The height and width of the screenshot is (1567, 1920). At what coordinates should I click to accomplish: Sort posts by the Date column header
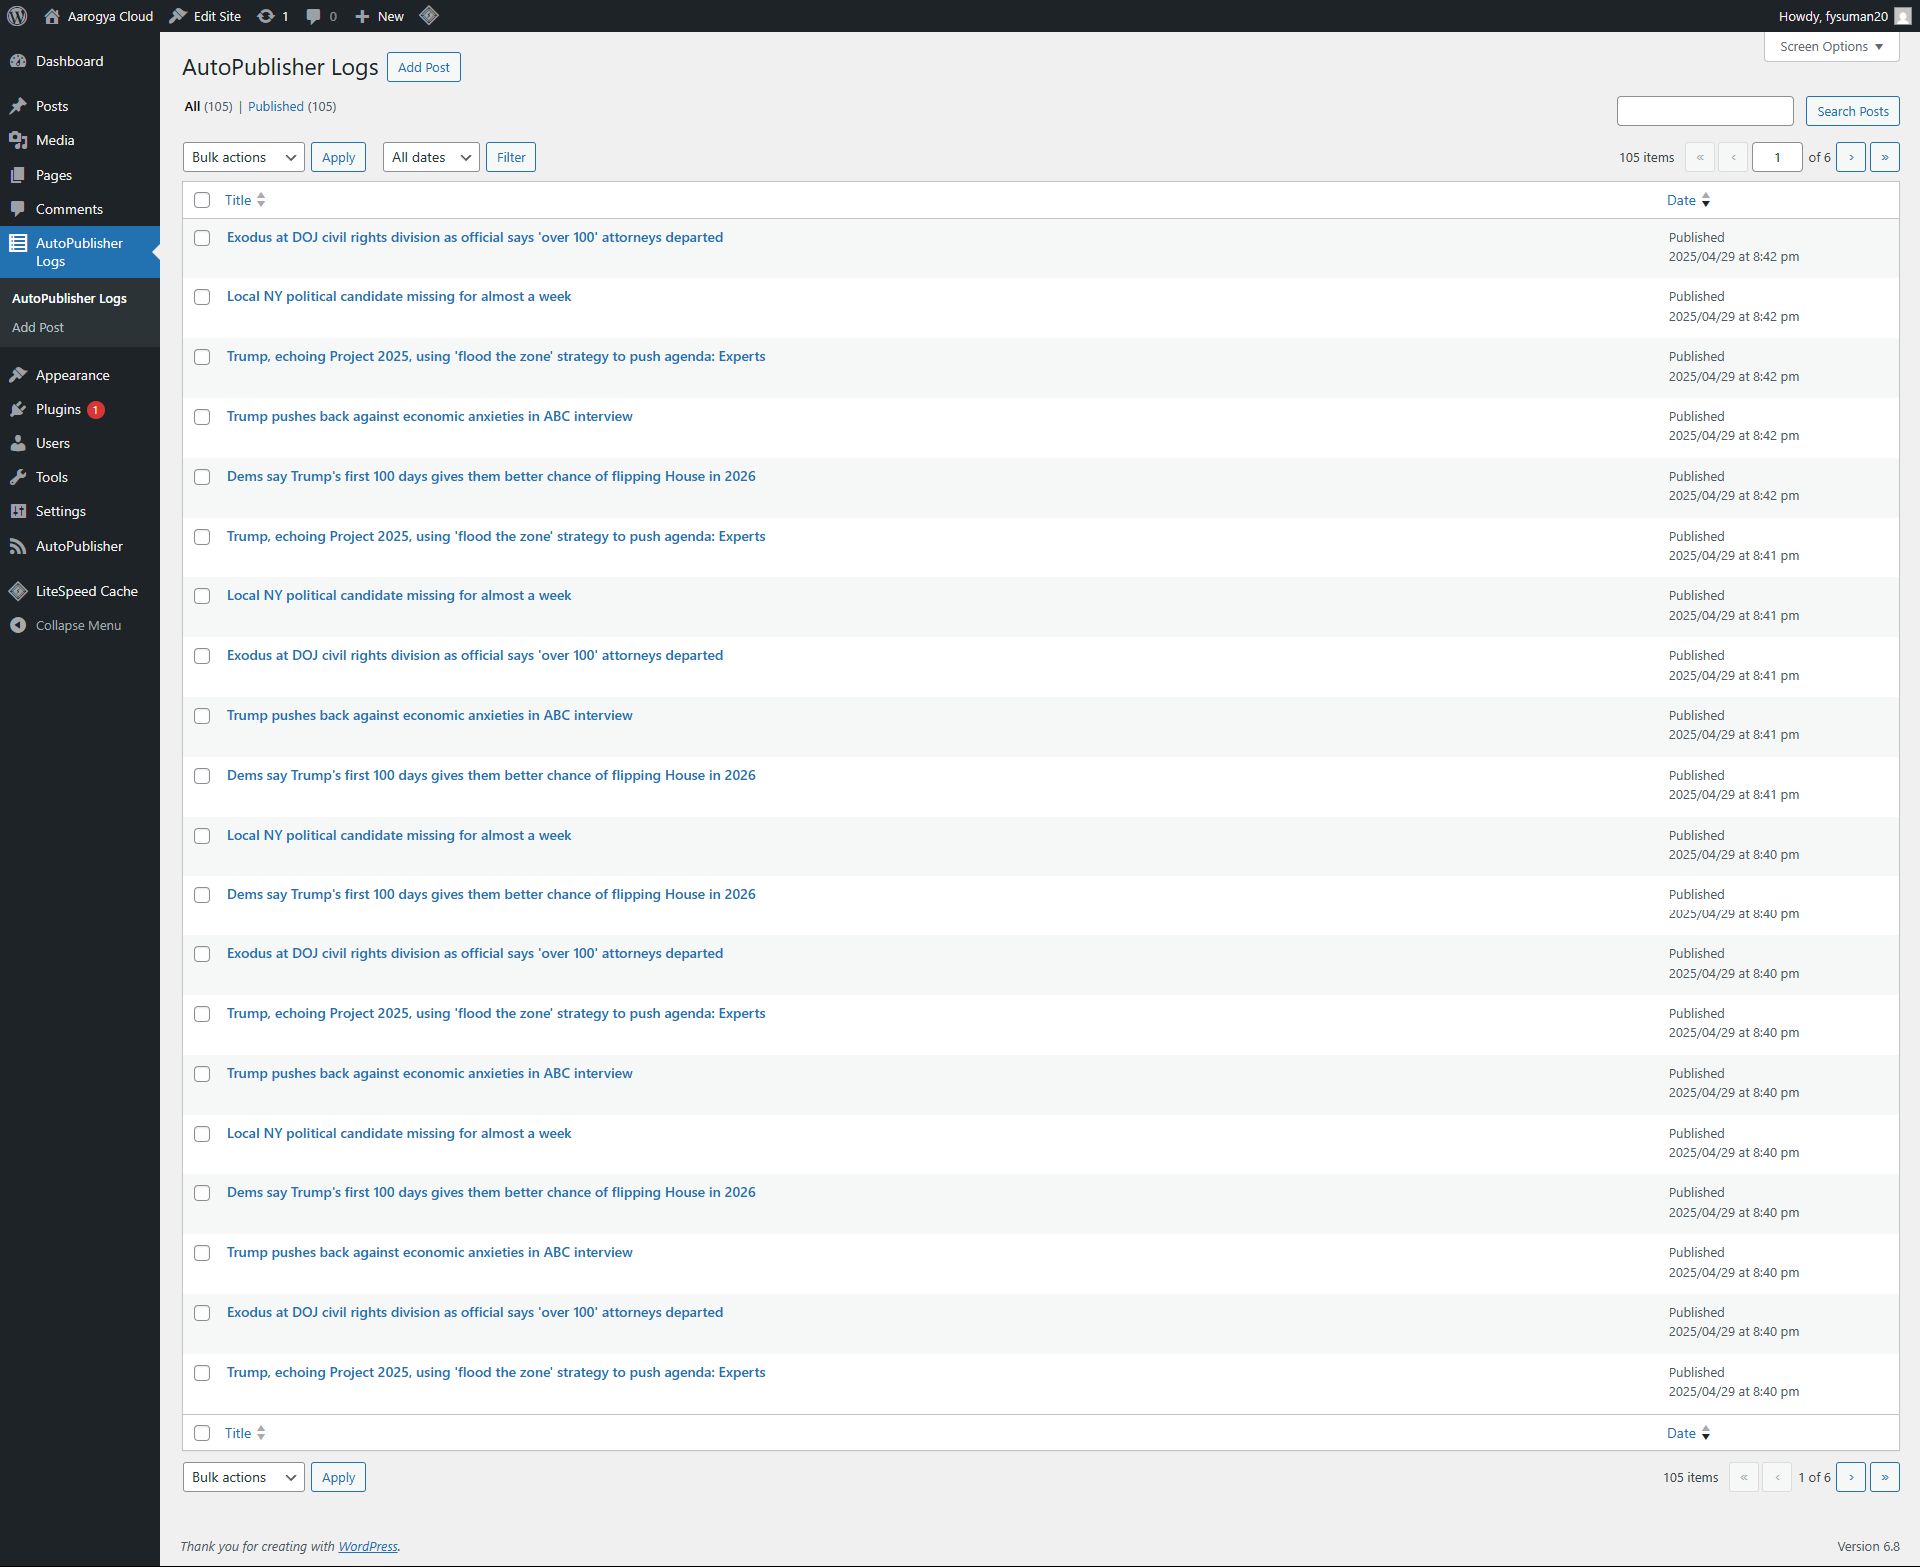pos(1681,200)
